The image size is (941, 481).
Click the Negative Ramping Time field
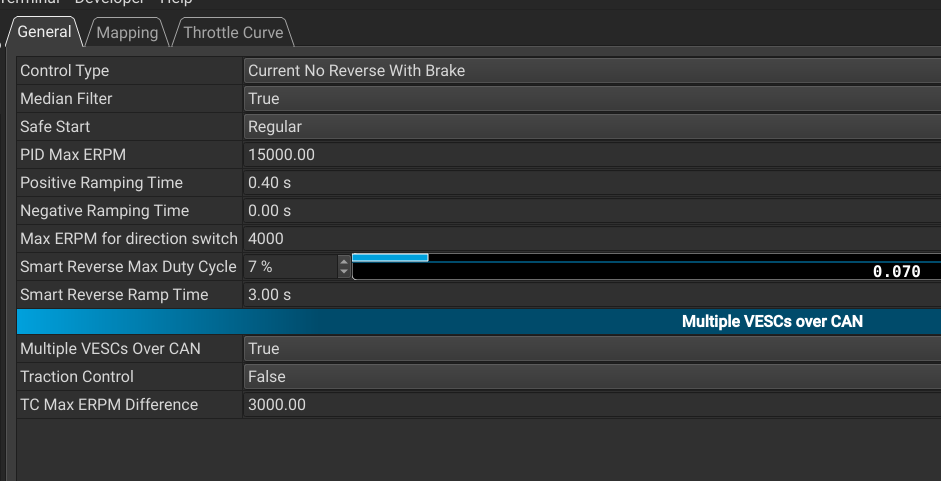[590, 211]
